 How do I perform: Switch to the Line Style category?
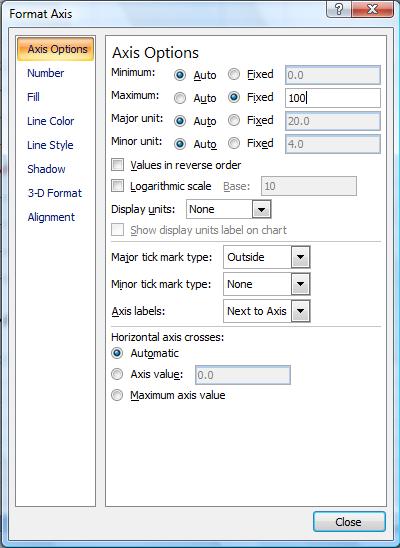50,145
